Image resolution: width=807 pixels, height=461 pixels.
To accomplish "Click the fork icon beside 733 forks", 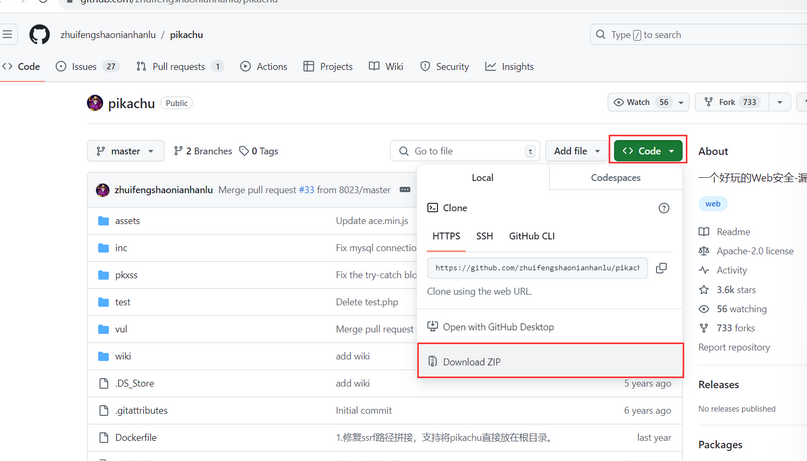I will coord(704,328).
